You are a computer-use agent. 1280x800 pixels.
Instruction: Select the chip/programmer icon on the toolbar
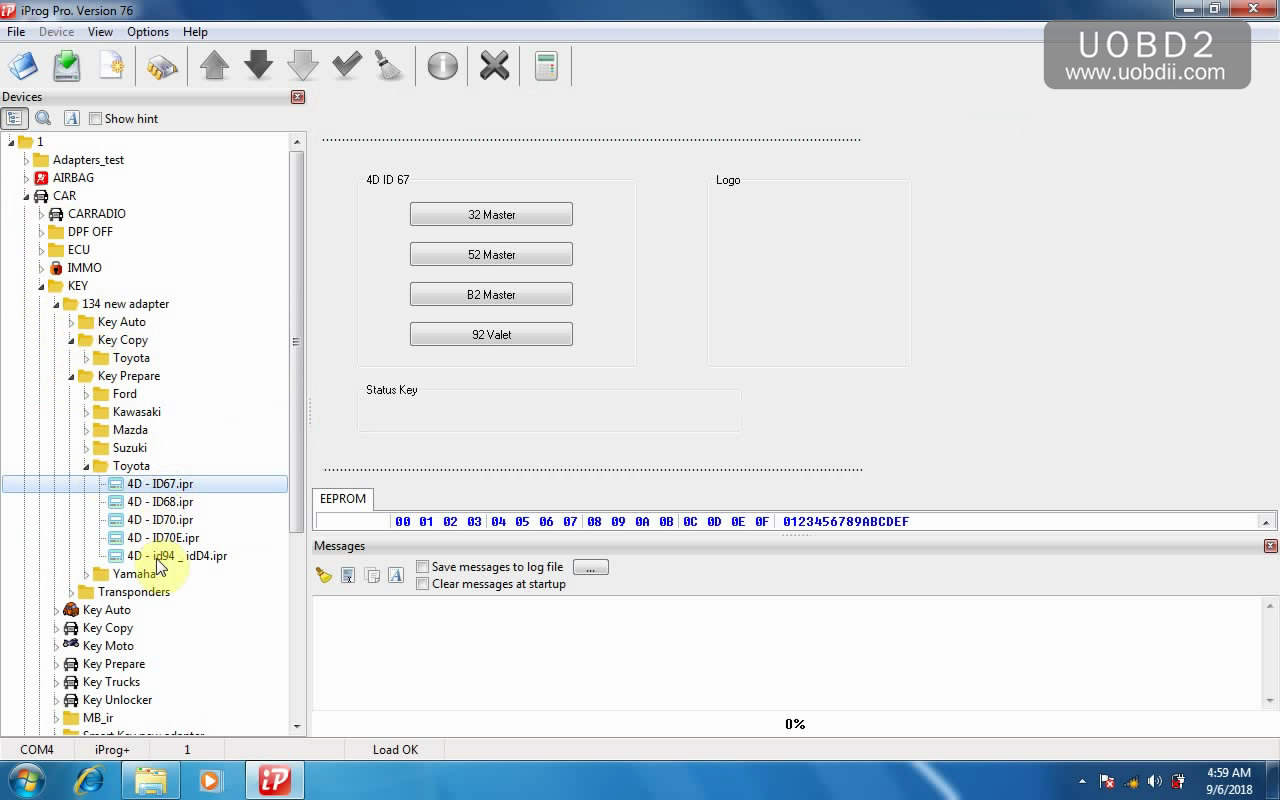160,64
